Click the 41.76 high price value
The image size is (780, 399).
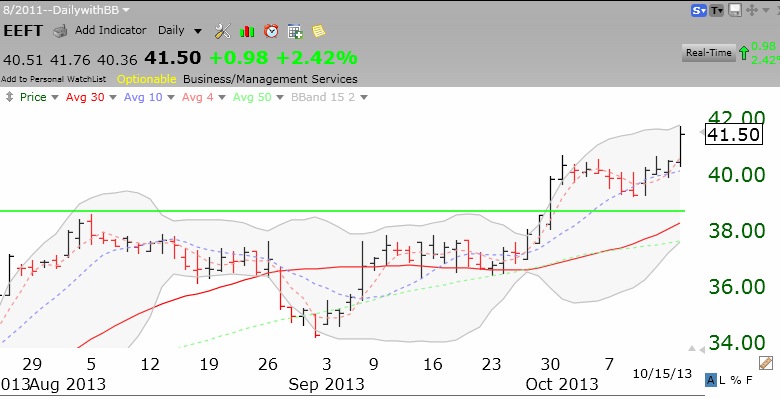click(x=70, y=60)
